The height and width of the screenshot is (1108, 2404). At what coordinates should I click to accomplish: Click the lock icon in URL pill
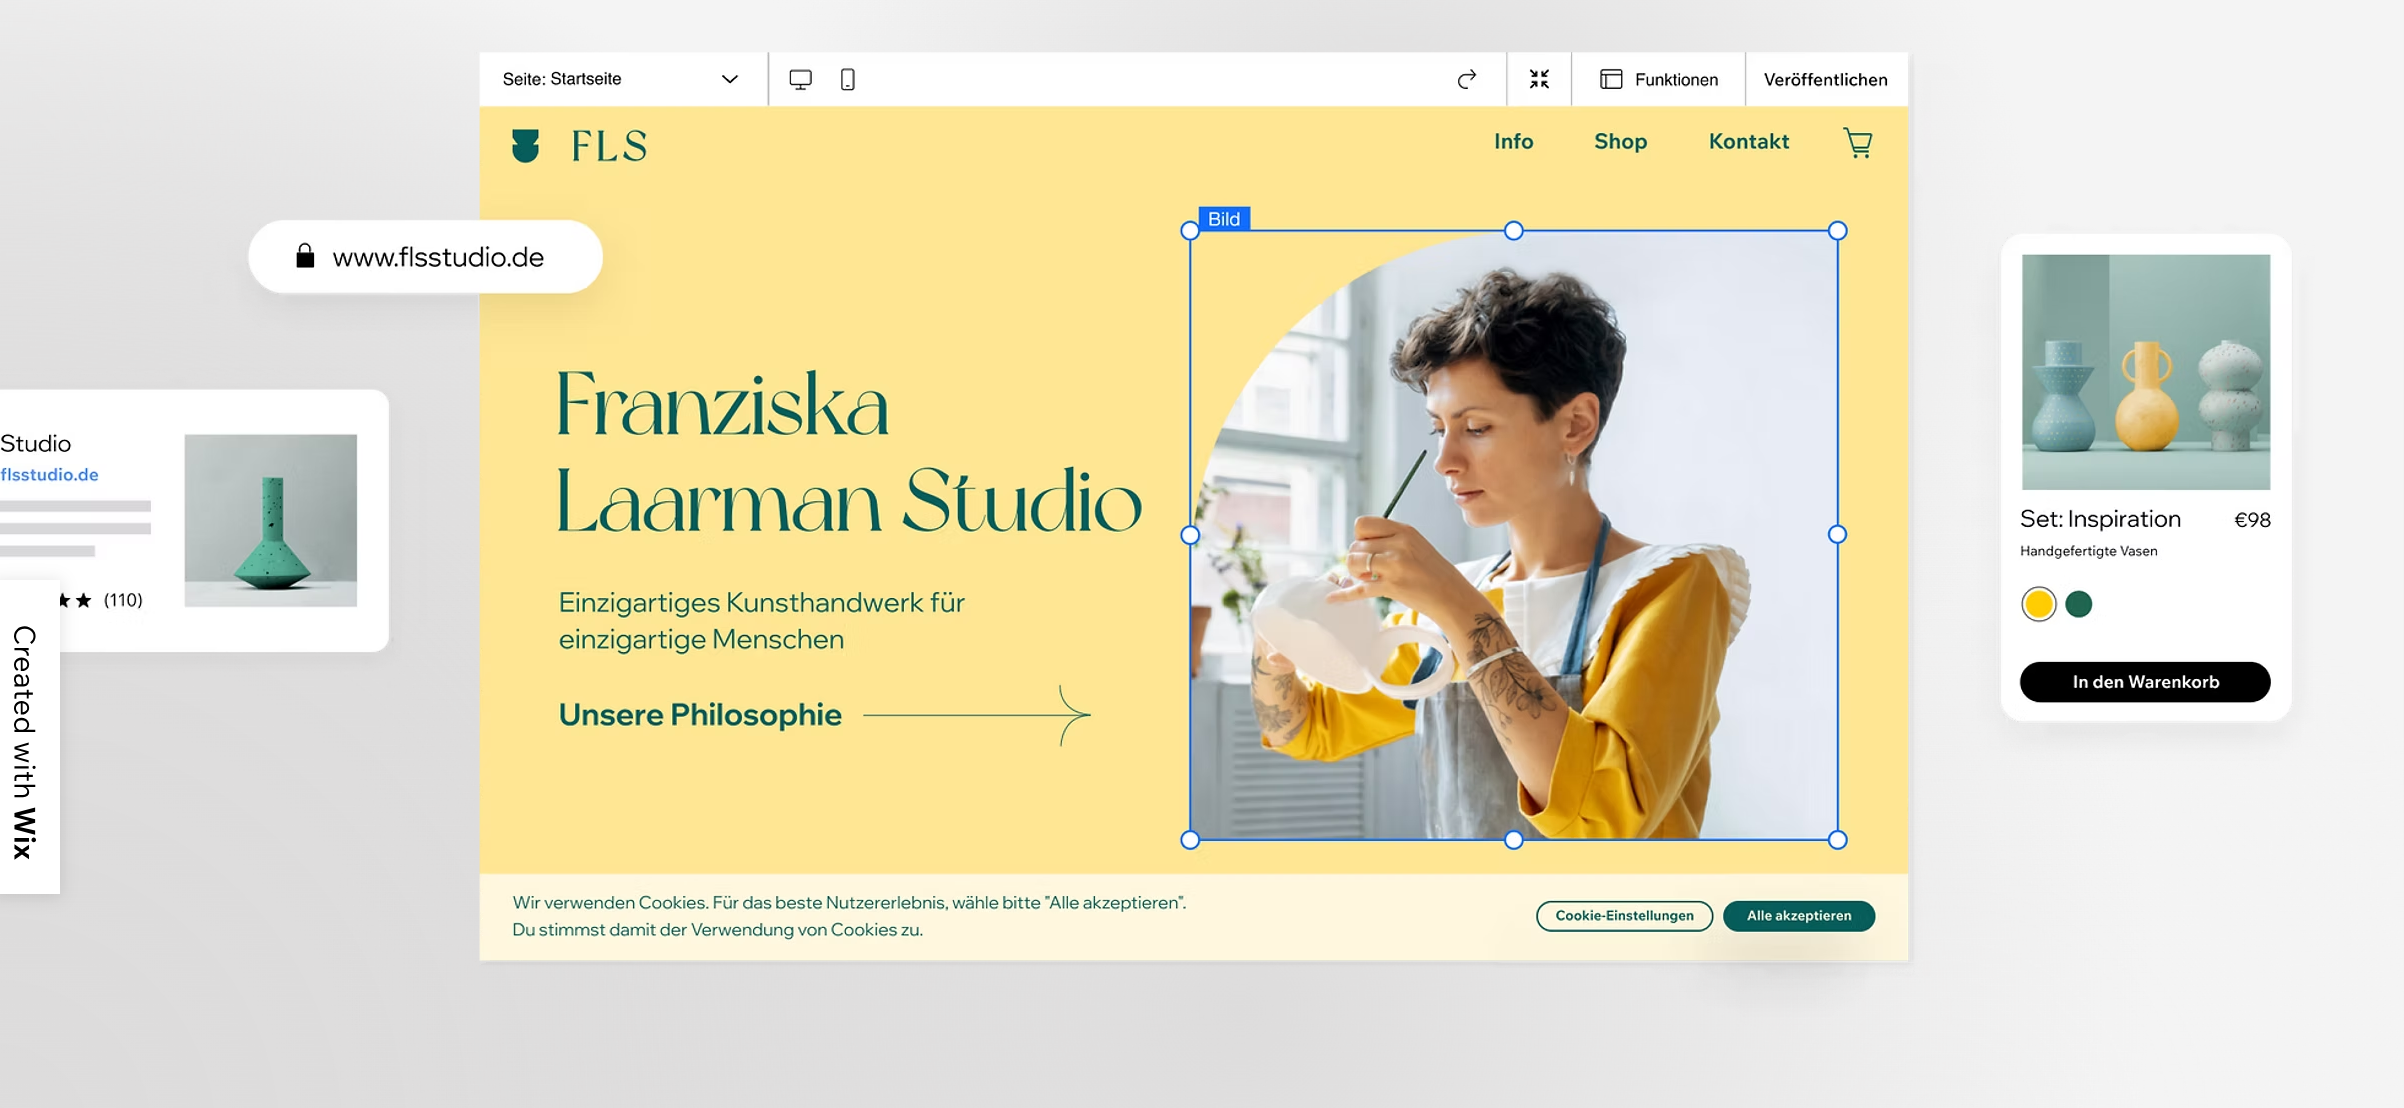[x=305, y=256]
